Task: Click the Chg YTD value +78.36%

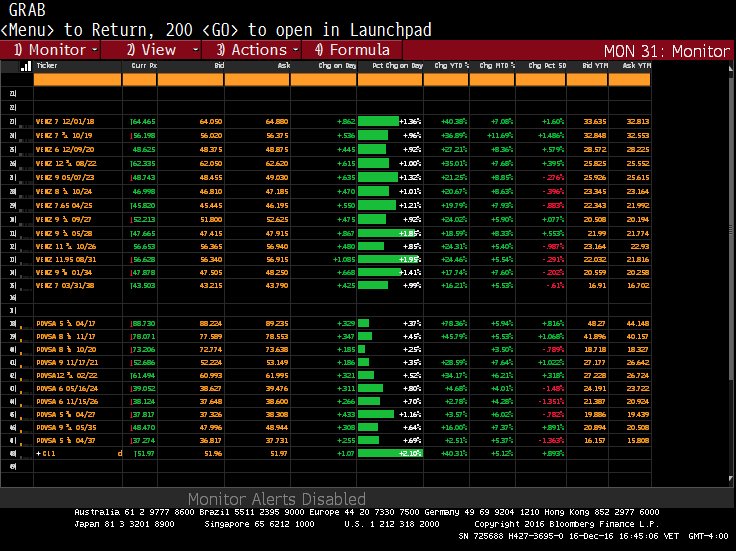Action: [x=454, y=323]
